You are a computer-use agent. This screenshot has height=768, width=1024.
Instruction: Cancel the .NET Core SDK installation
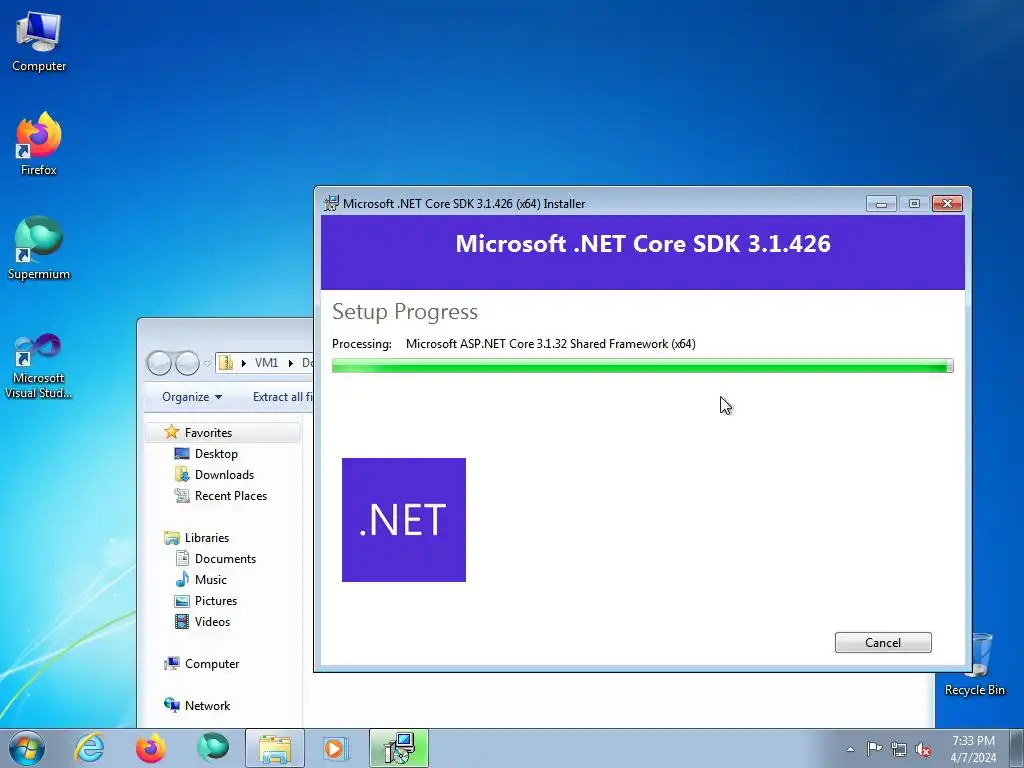pos(883,643)
